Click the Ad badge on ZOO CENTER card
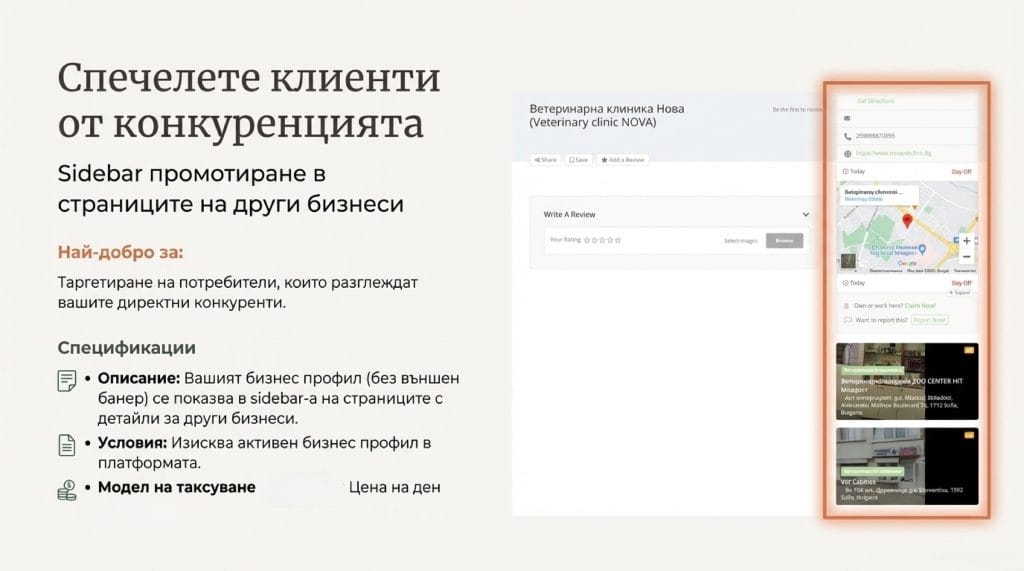The width and height of the screenshot is (1024, 571). [x=969, y=350]
